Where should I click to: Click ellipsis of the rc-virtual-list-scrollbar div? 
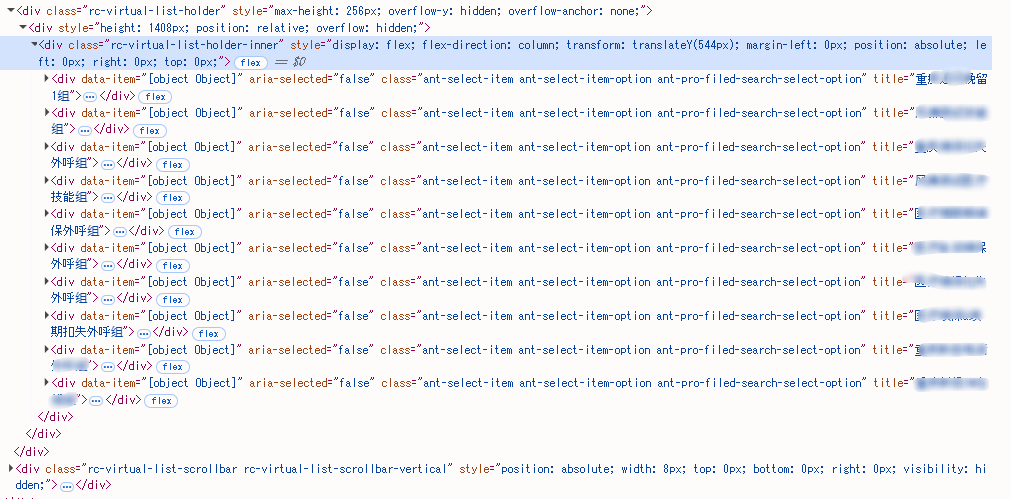point(66,486)
